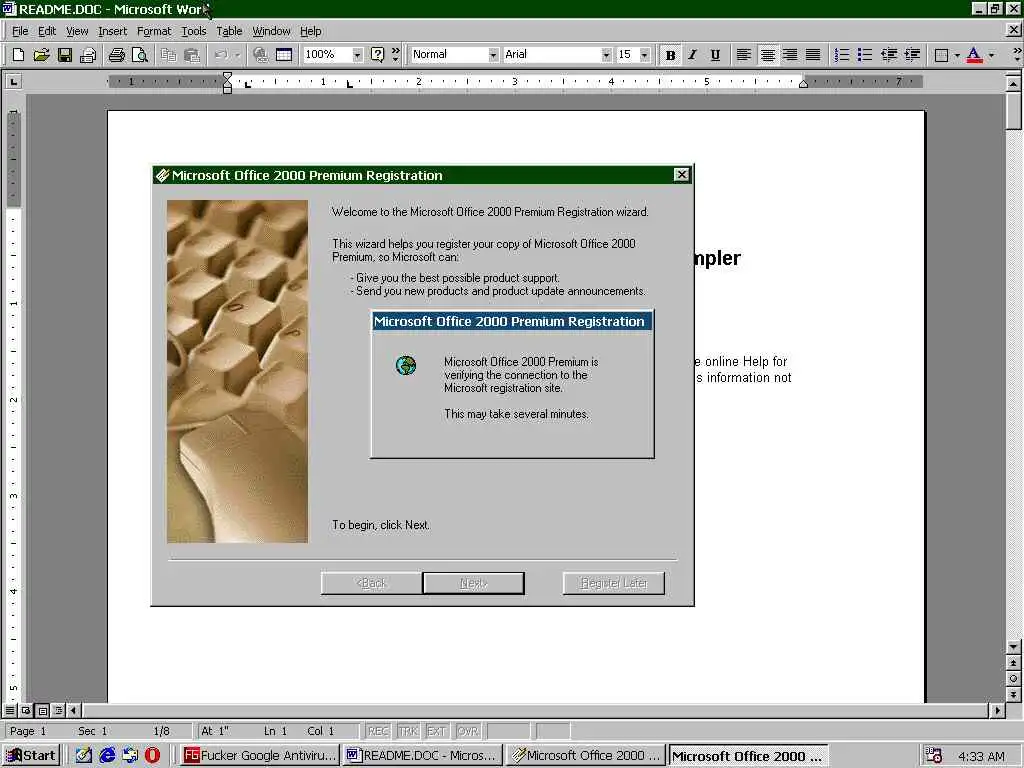
Task: Open the Windows Start menu
Action: 31,756
